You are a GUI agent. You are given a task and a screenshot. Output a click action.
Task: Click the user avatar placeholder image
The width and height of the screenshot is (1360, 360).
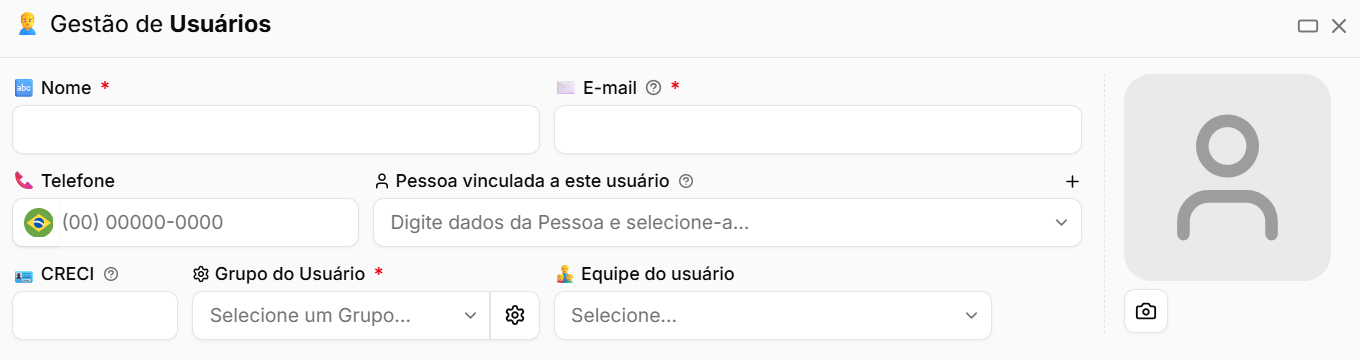[x=1227, y=177]
